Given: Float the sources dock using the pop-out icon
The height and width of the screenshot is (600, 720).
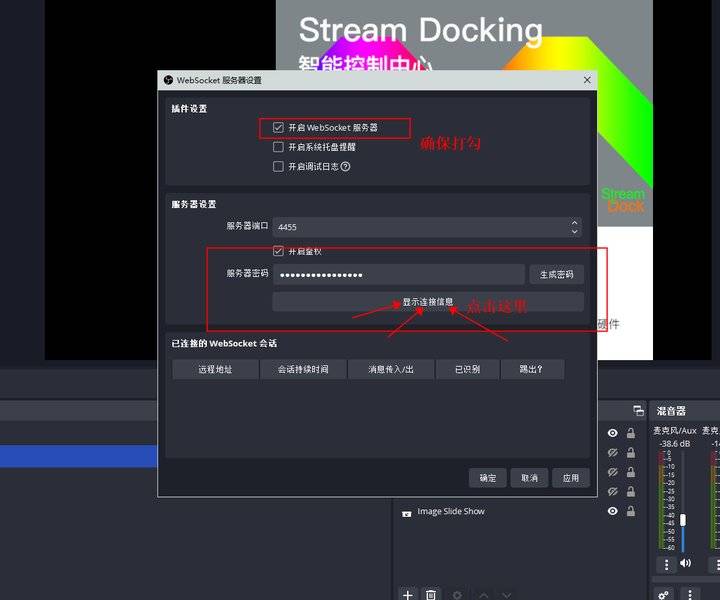Looking at the screenshot, I should click(639, 410).
